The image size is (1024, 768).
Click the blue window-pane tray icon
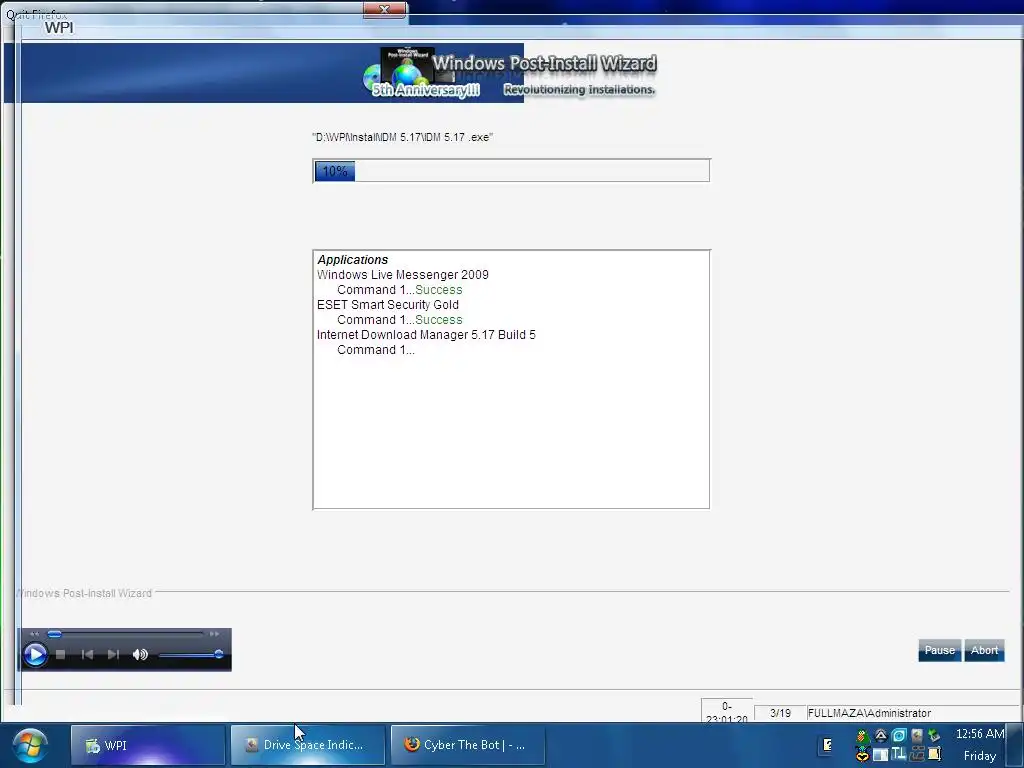[880, 755]
